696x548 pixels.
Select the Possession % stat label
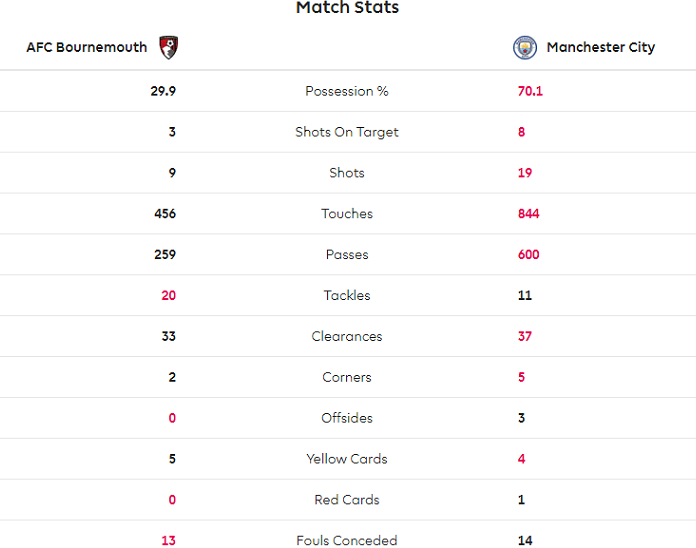[x=347, y=91]
